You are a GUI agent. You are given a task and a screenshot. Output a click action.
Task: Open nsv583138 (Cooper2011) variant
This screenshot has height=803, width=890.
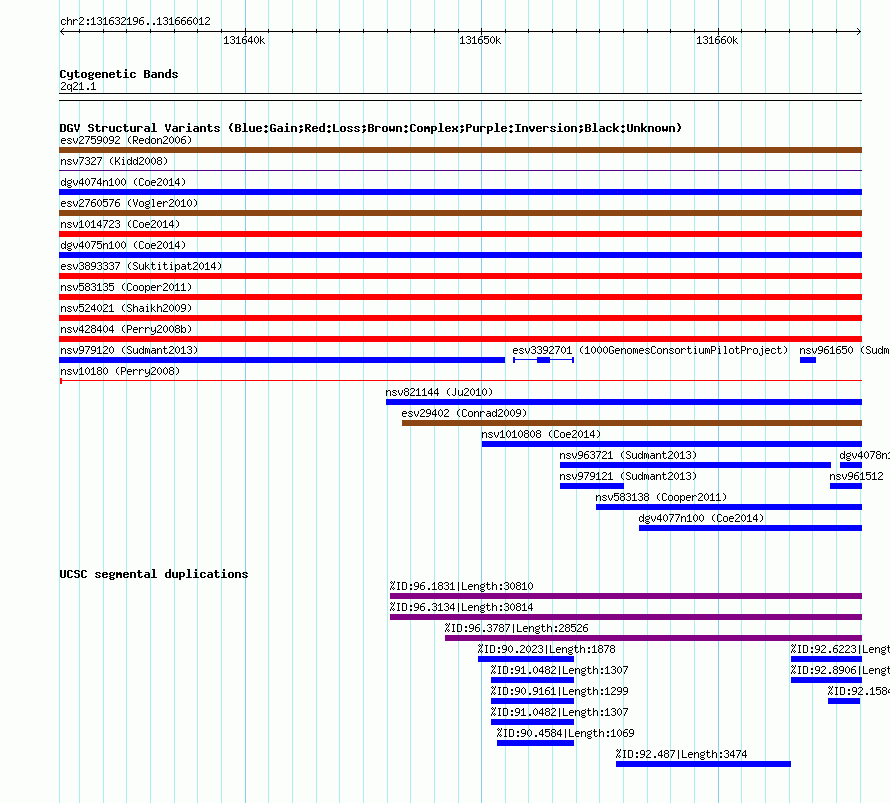pyautogui.click(x=729, y=507)
